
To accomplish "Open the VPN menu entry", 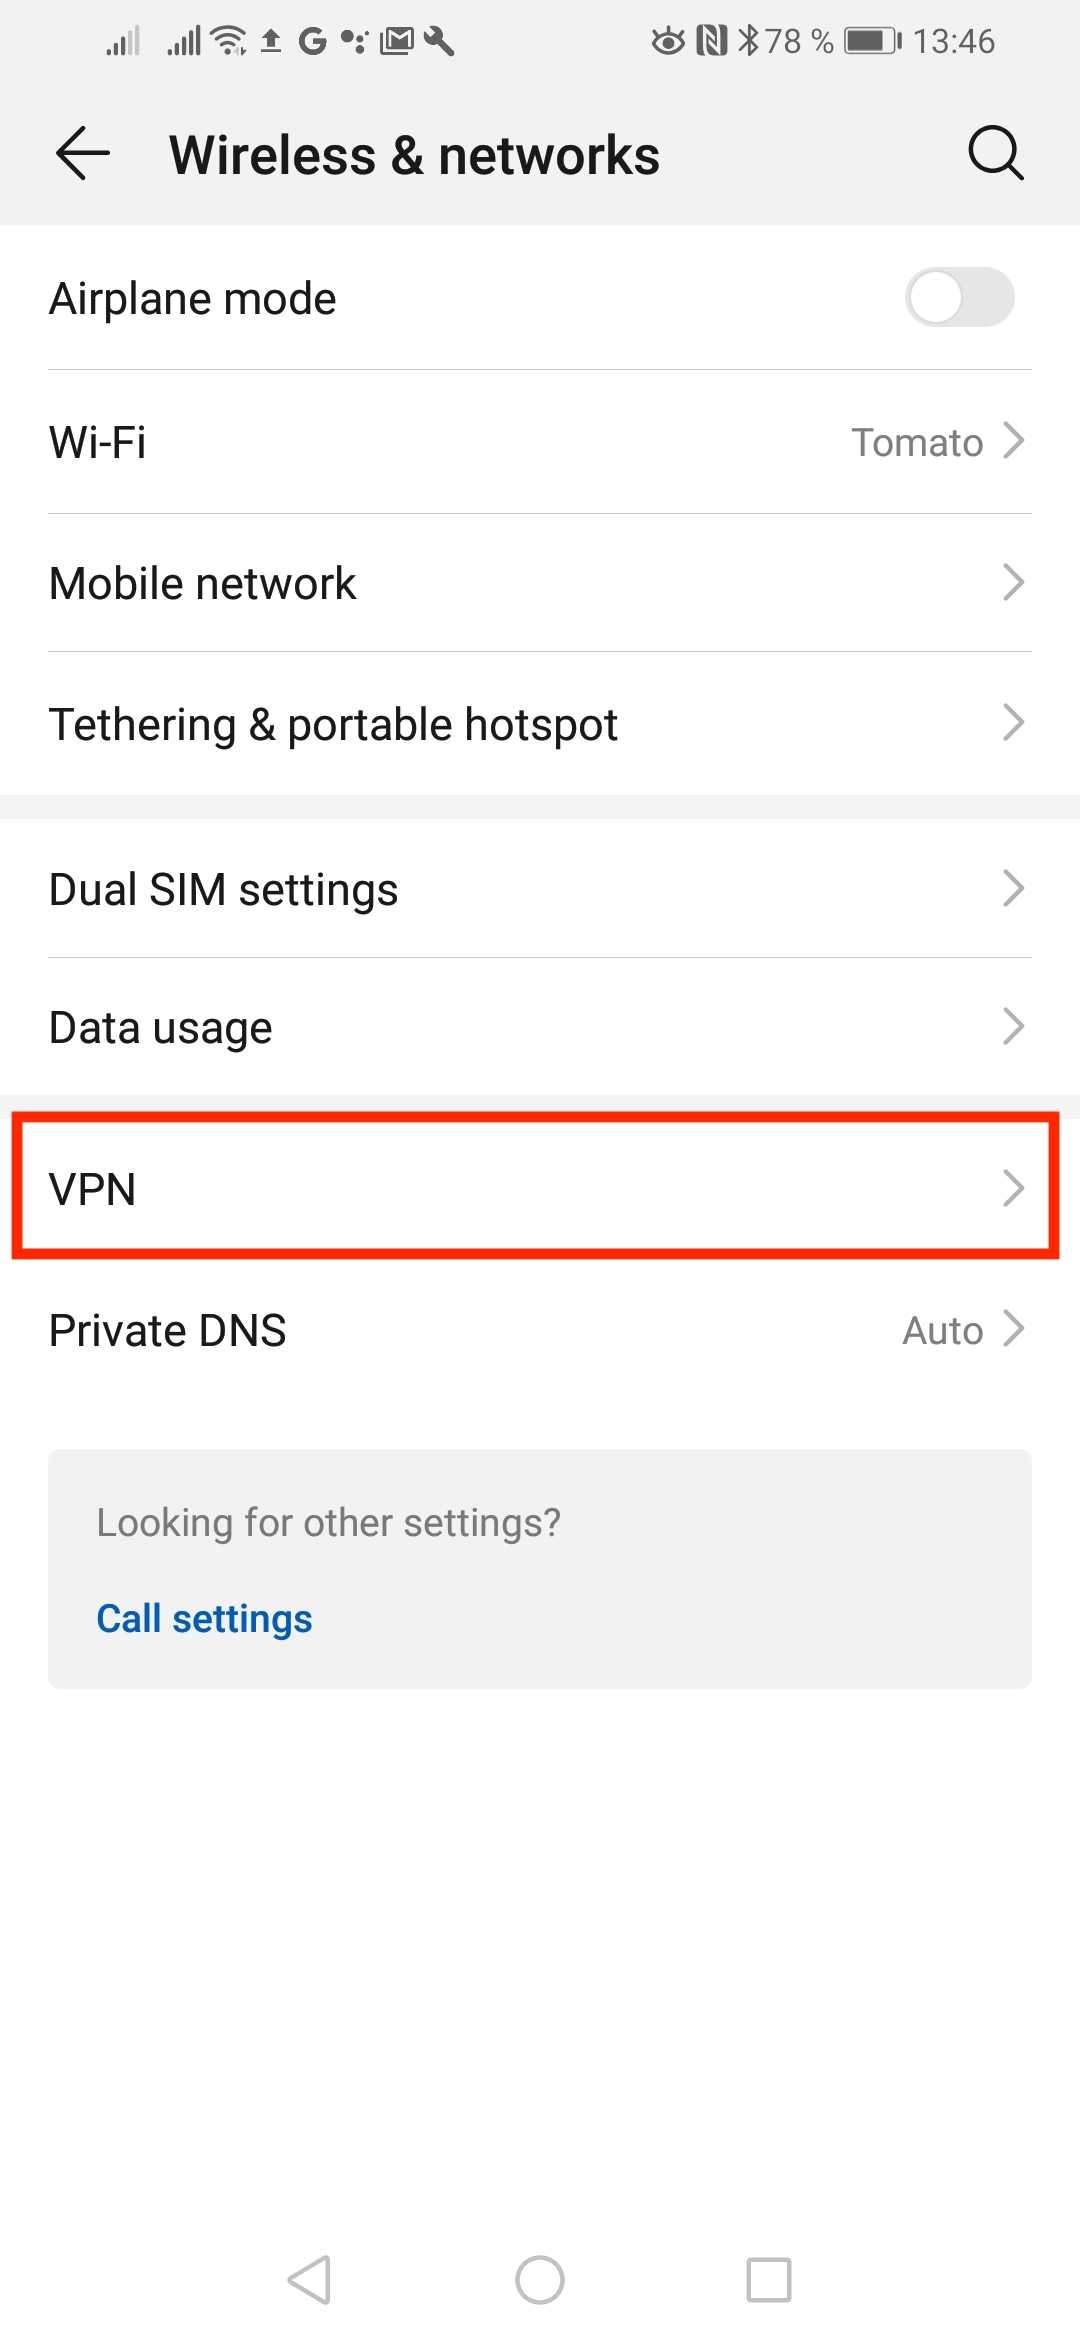I will tap(536, 1188).
